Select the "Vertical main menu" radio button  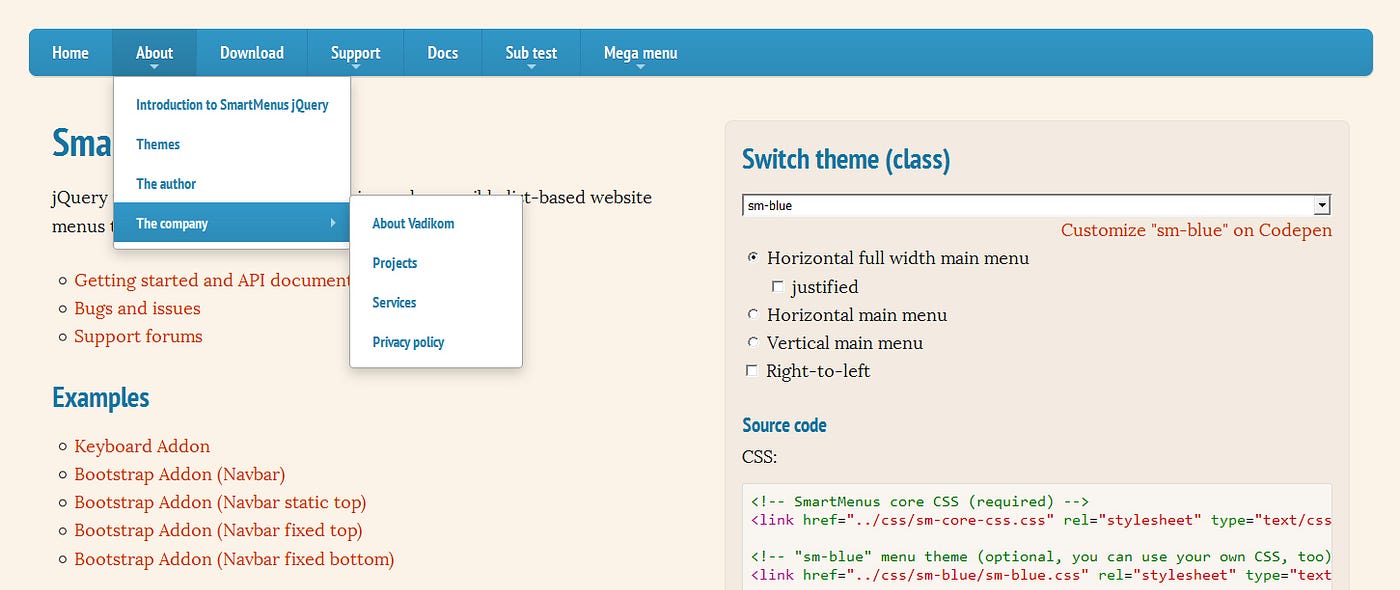(752, 342)
